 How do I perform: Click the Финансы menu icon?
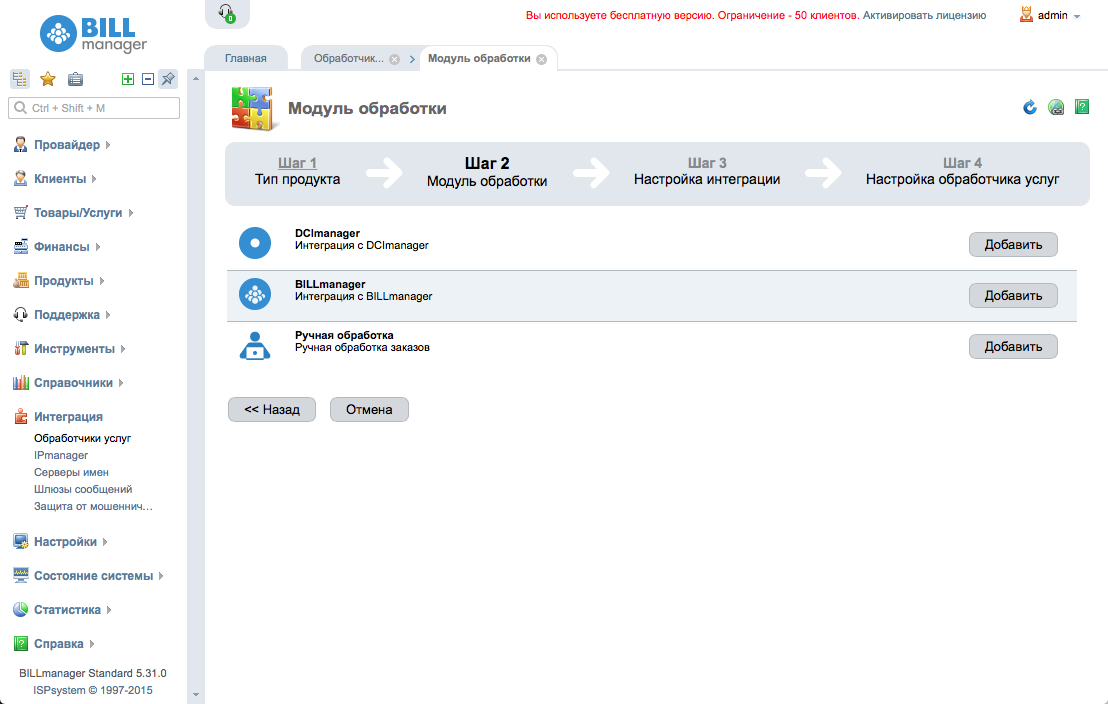coord(20,246)
